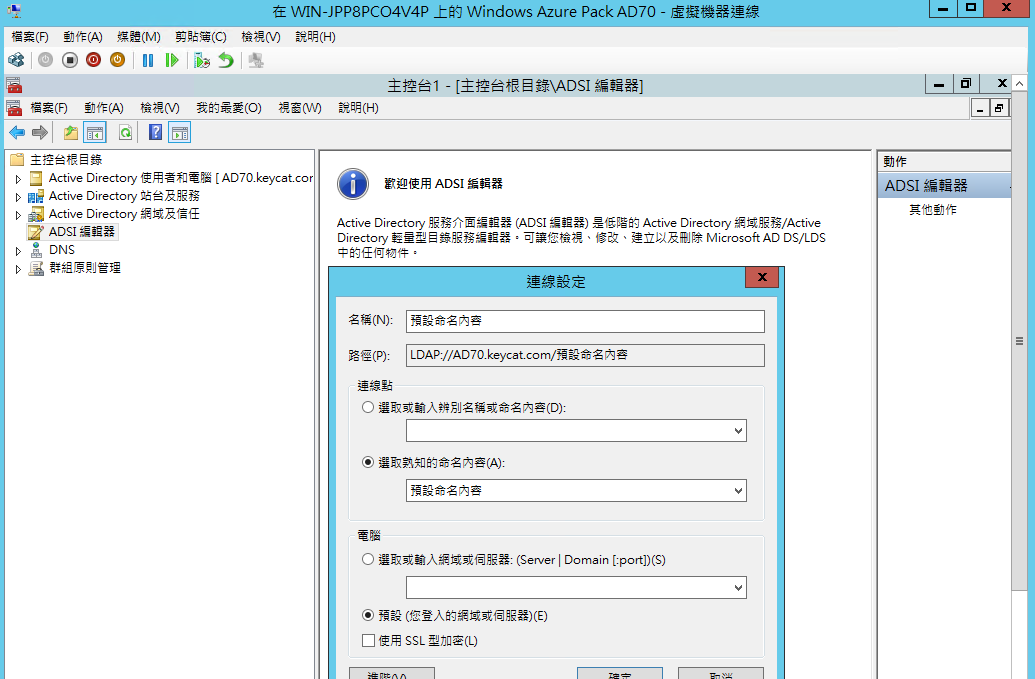The image size is (1035, 679).
Task: Close the 連線設定 dialog
Action: coord(762,277)
